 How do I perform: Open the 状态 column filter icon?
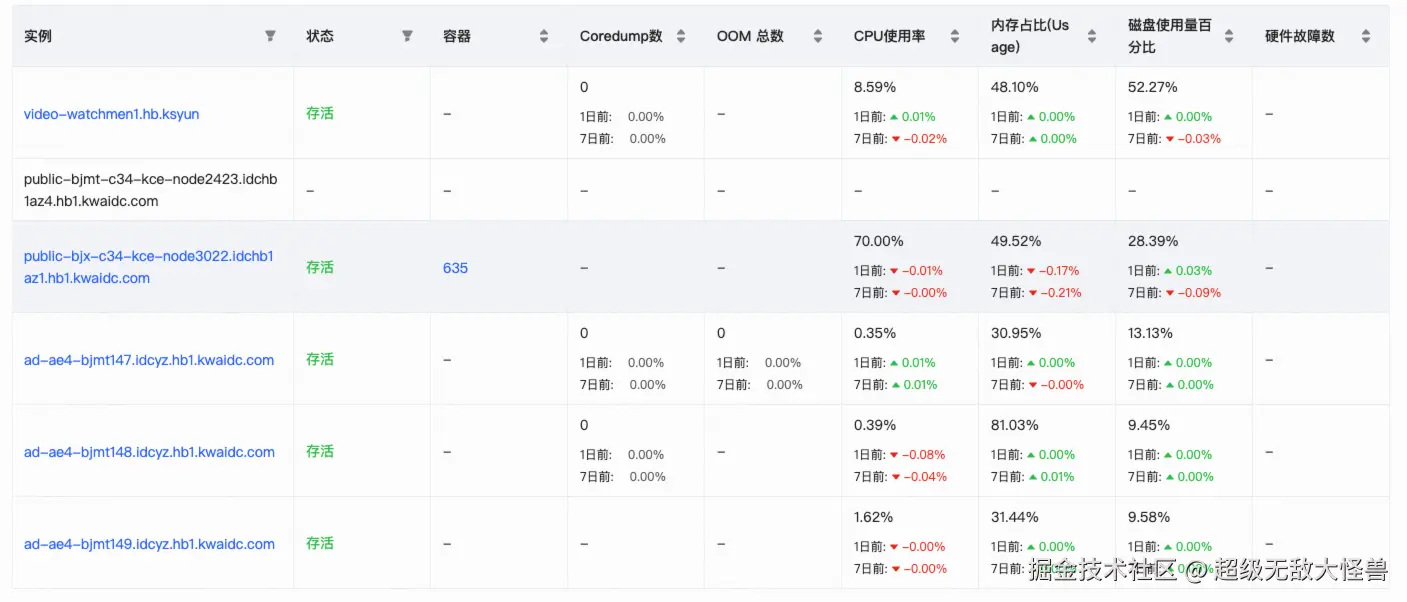407,36
